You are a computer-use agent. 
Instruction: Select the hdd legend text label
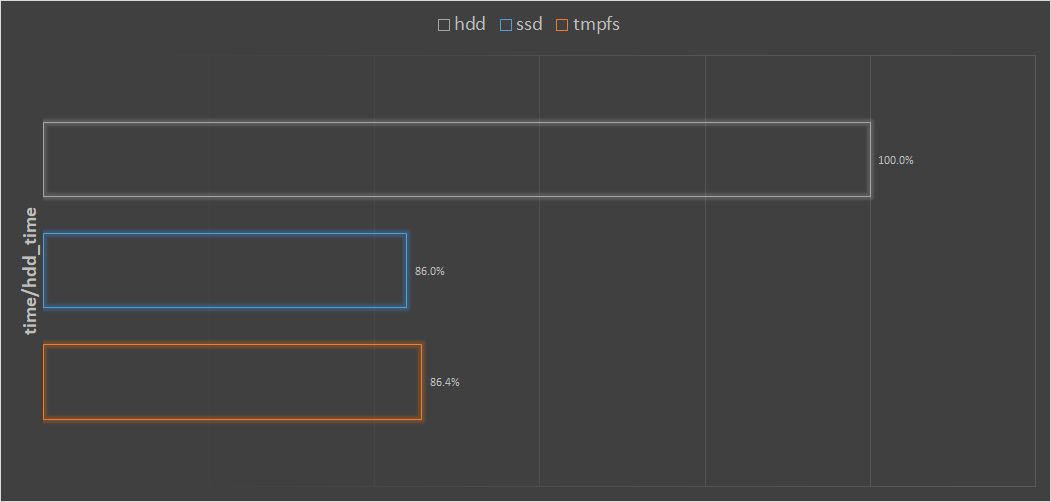pyautogui.click(x=470, y=24)
